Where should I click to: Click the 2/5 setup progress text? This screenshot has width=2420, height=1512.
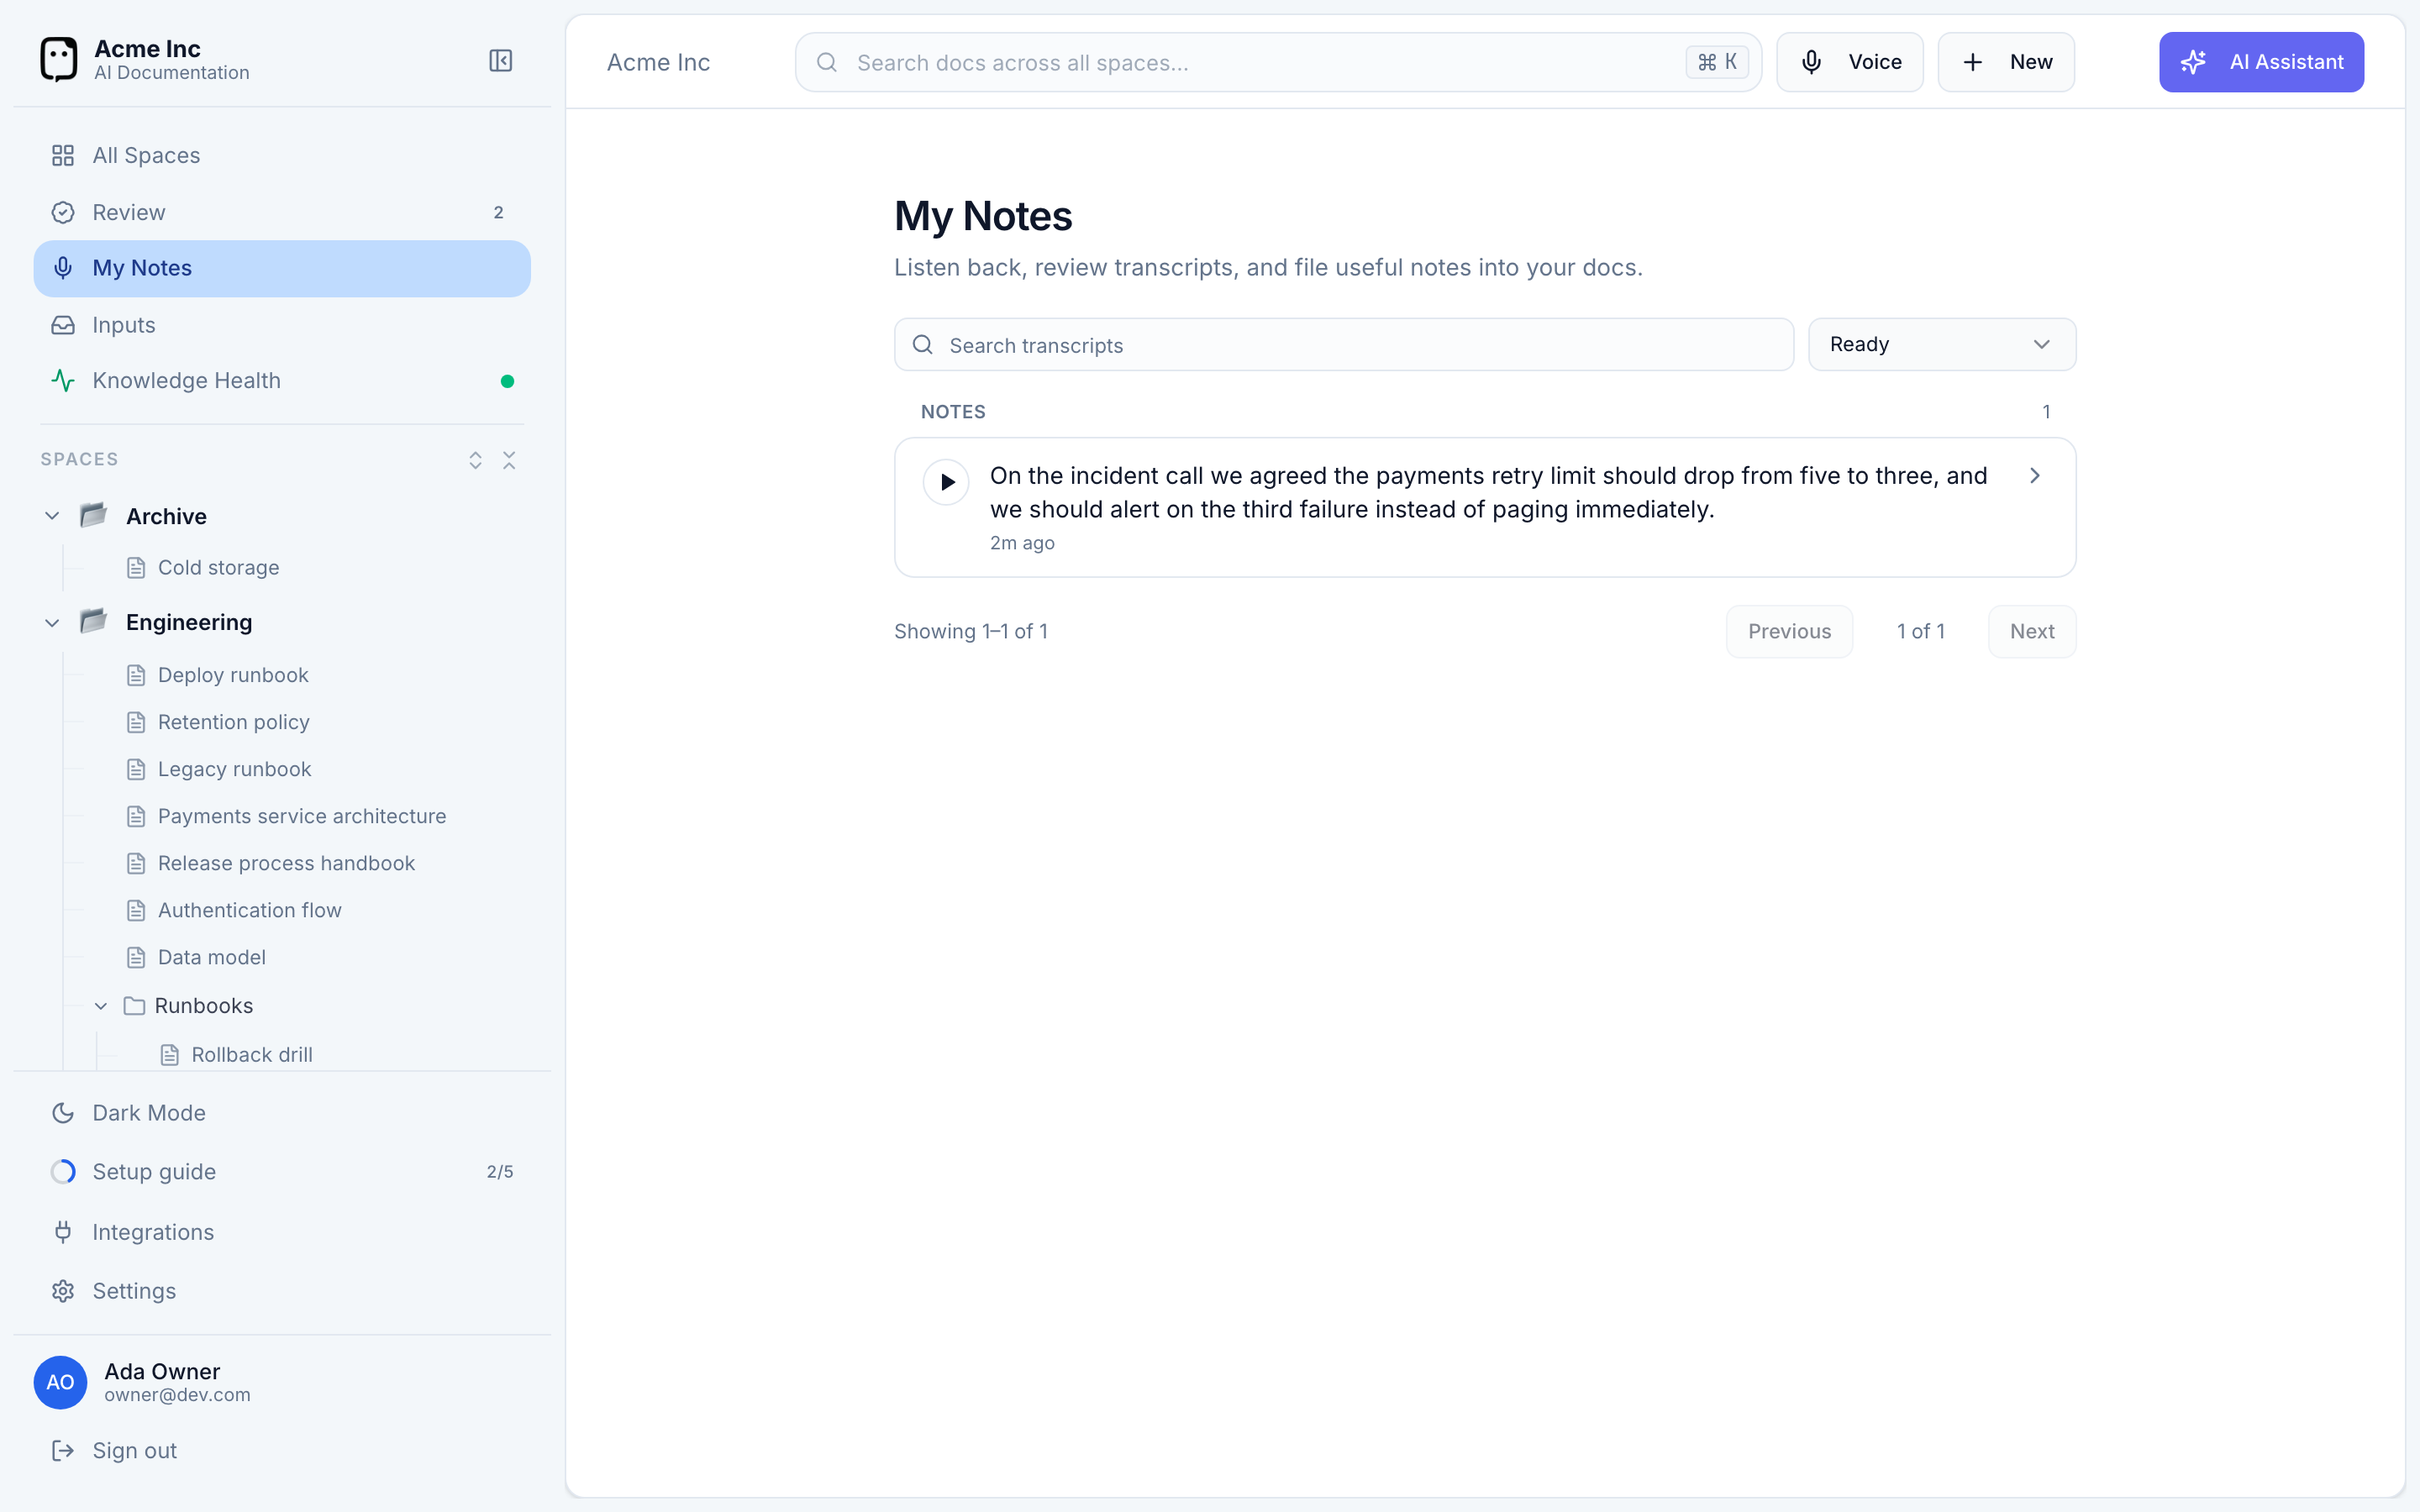pos(500,1172)
